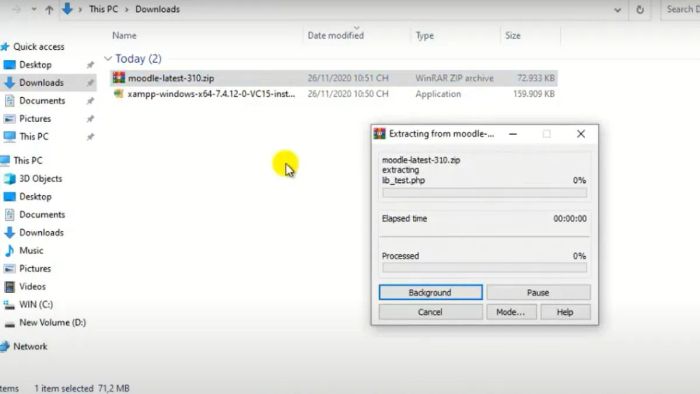Click the Search box field
This screenshot has height=394, width=700.
click(x=680, y=9)
